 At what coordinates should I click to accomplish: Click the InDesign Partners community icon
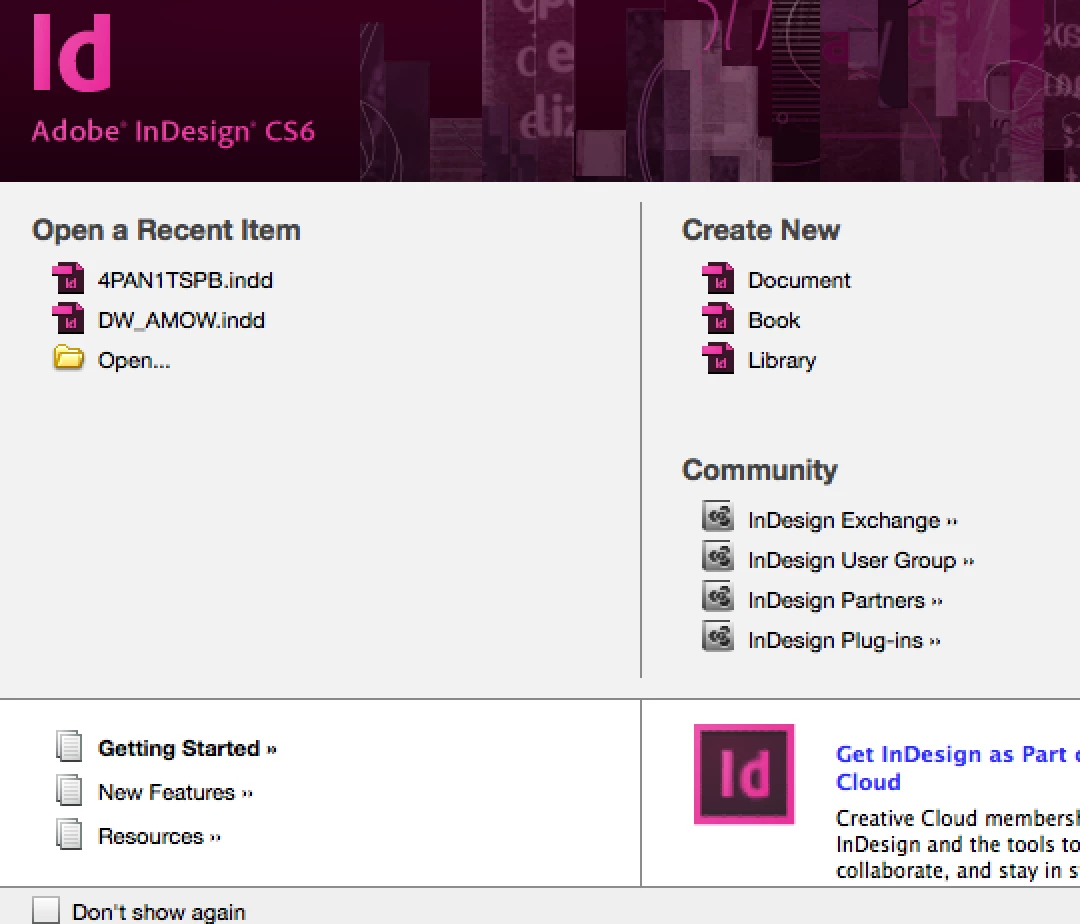point(718,596)
